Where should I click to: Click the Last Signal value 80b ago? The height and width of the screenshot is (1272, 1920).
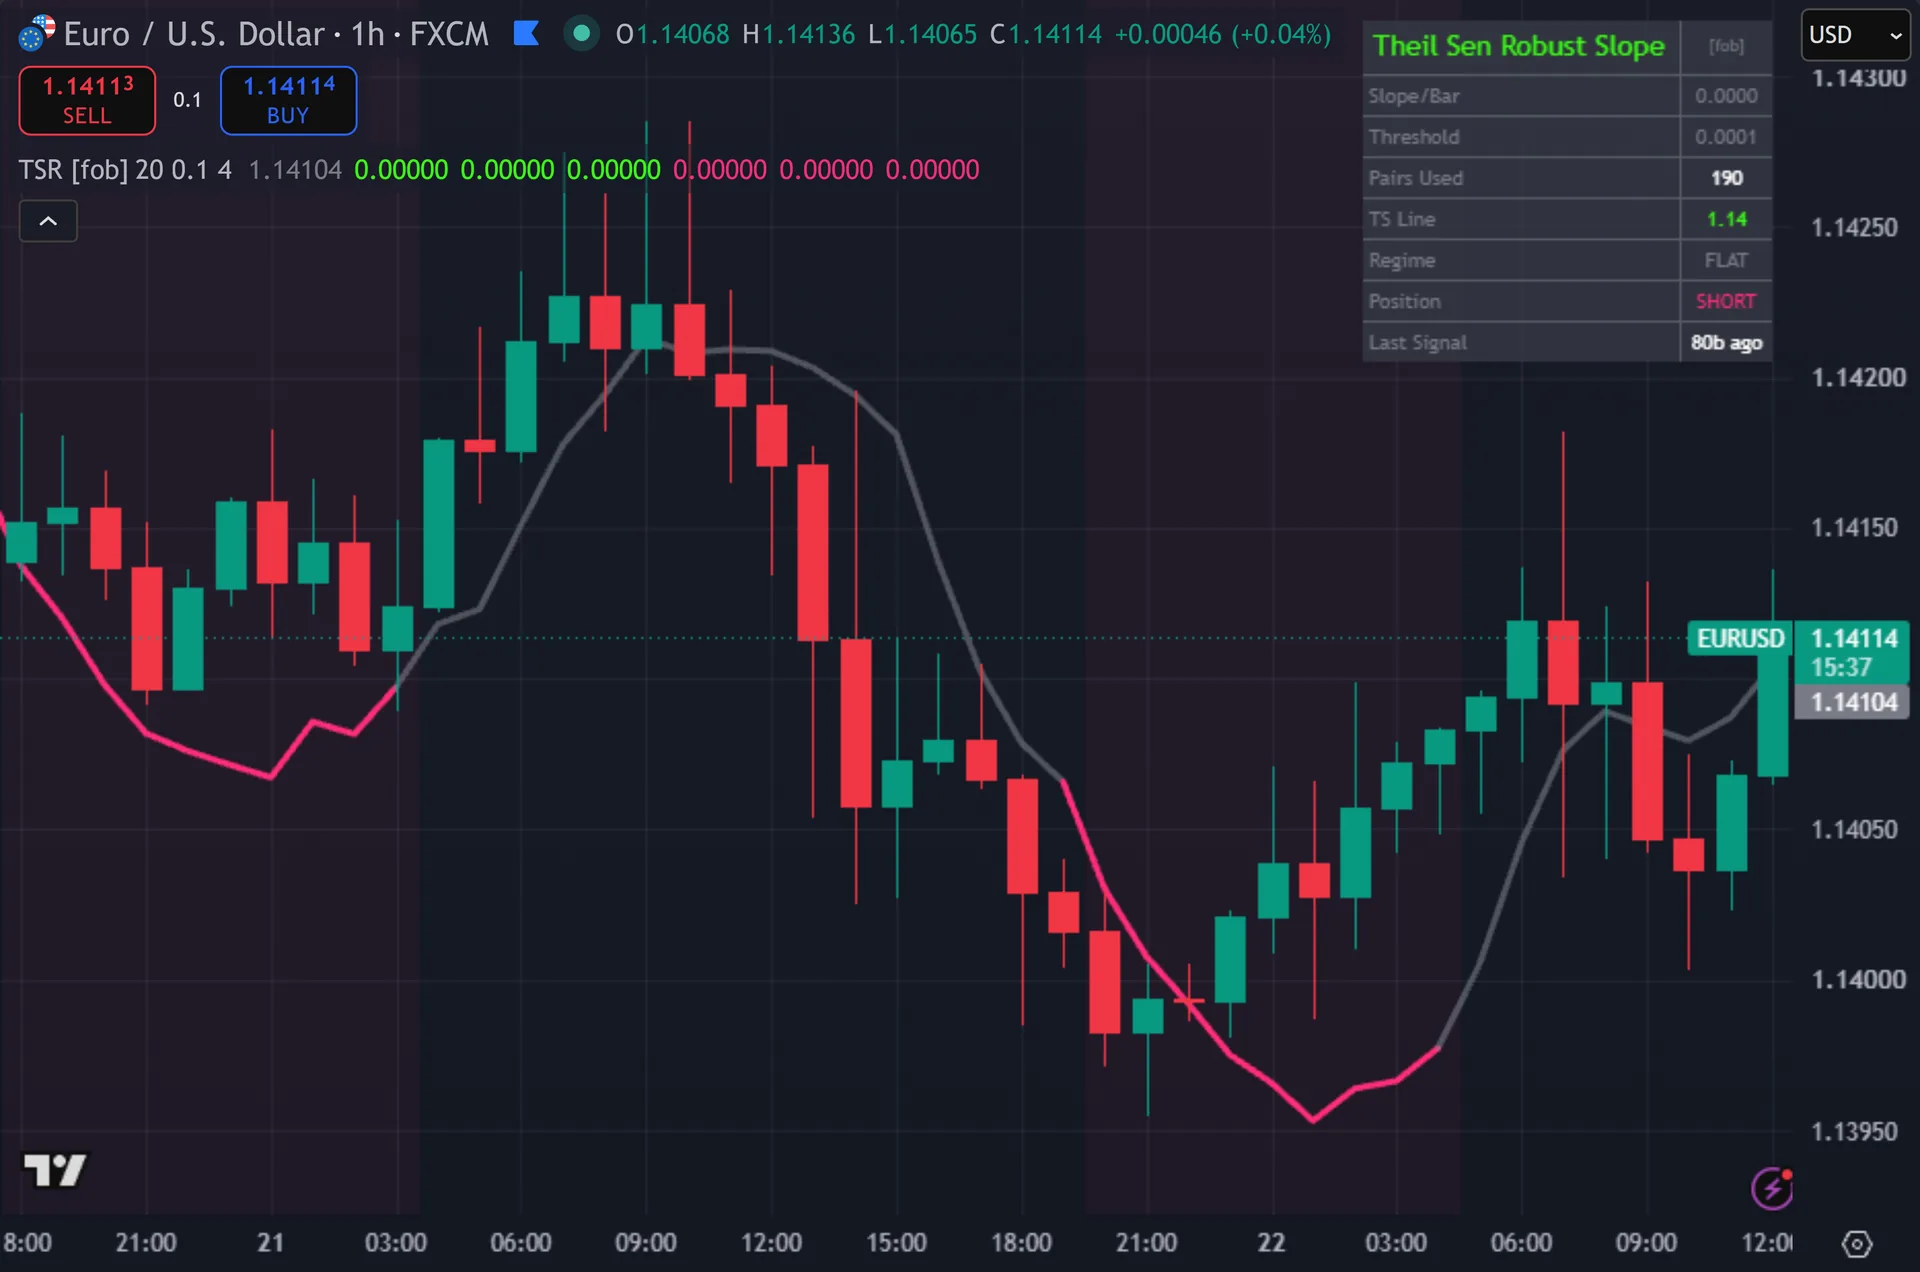[x=1726, y=342]
